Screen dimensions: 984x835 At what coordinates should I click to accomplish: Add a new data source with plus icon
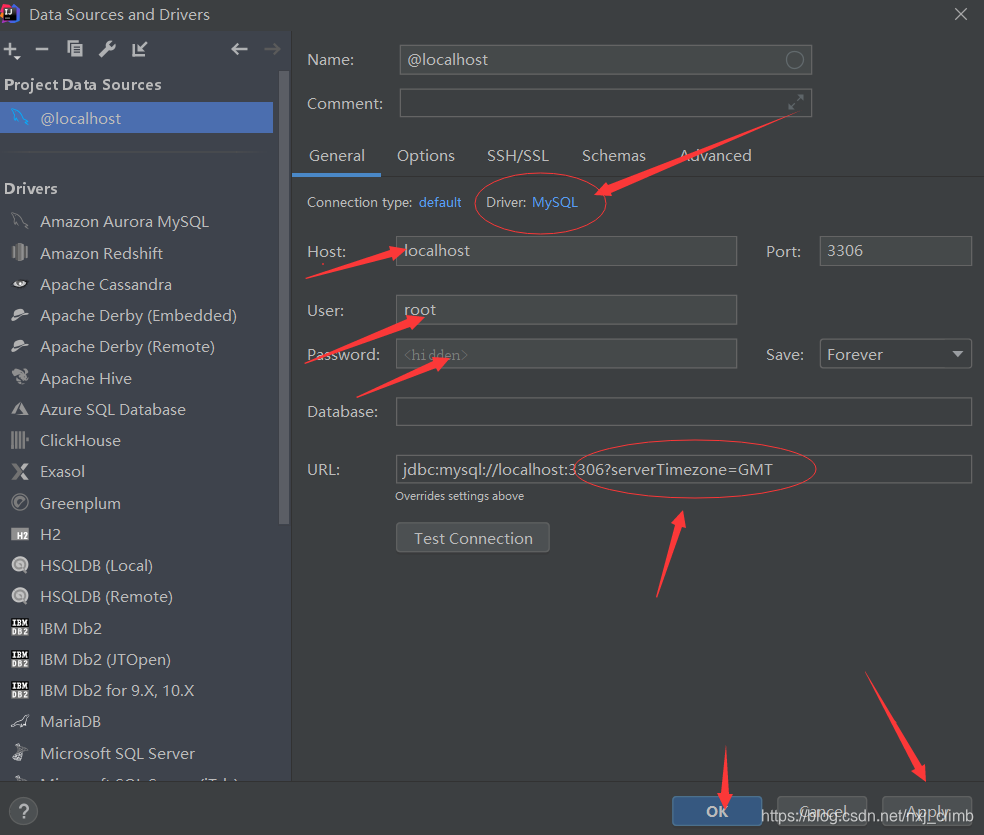point(11,50)
